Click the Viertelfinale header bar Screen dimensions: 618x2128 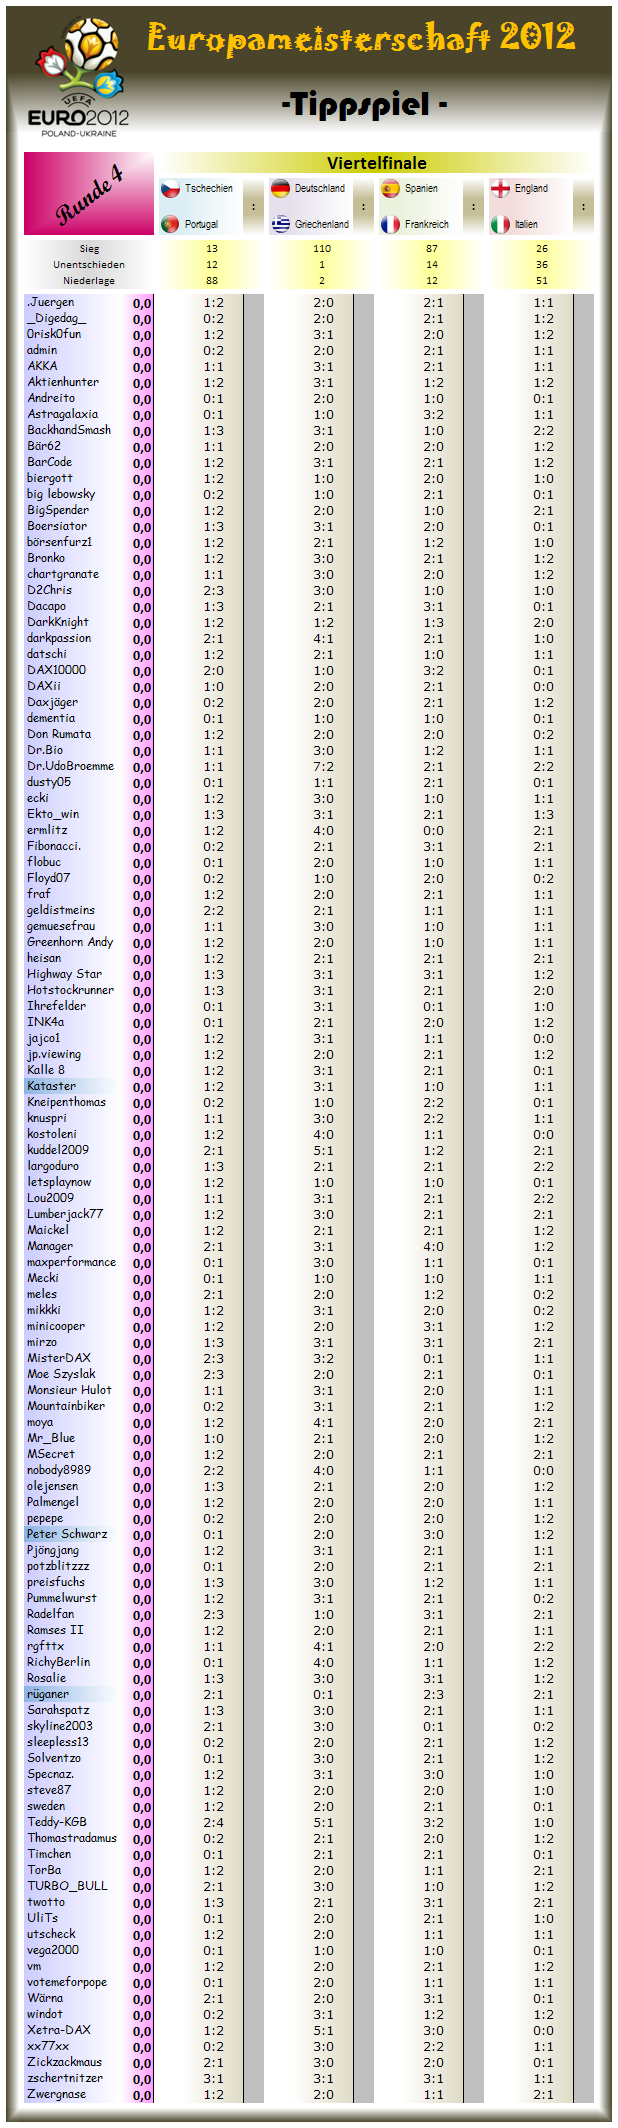coord(376,163)
